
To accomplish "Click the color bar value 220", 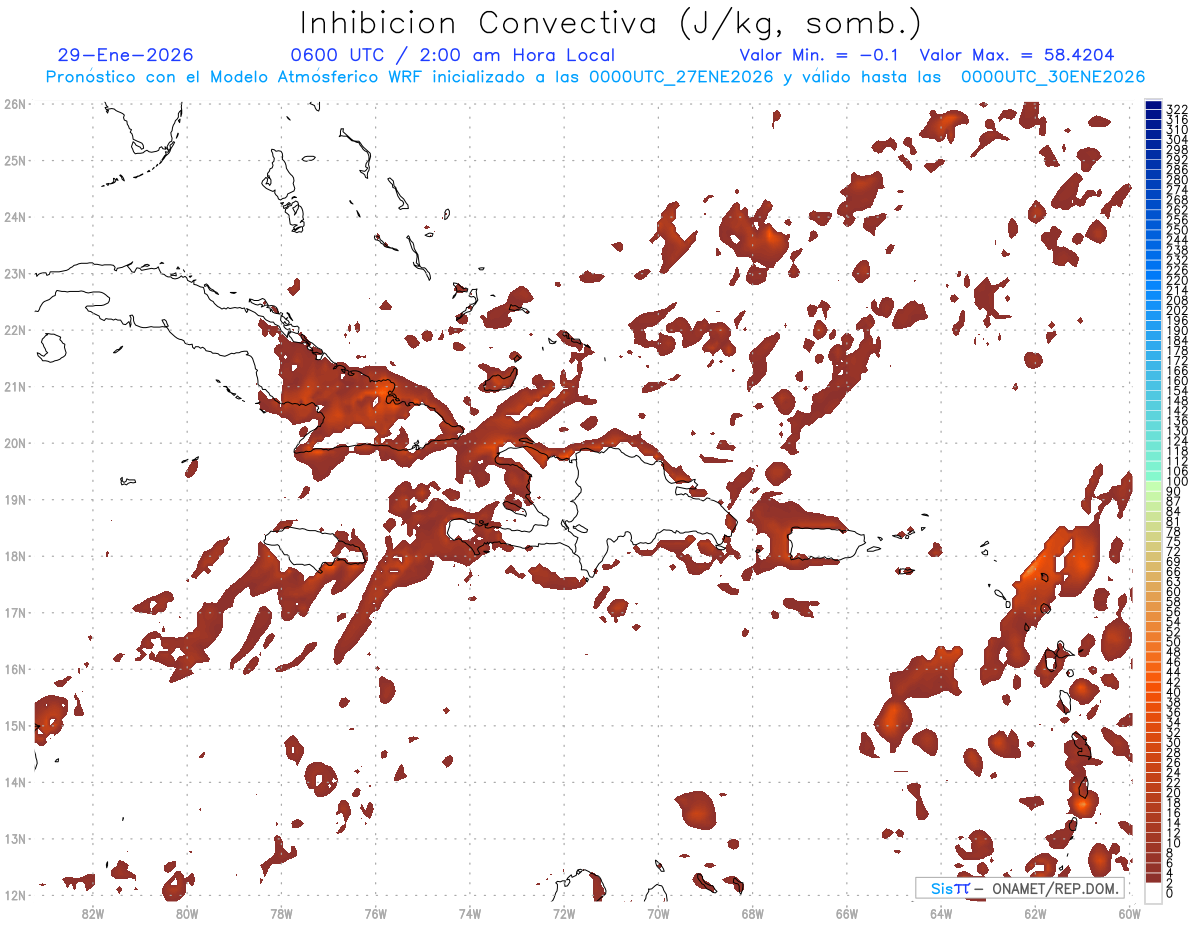I will click(1176, 281).
